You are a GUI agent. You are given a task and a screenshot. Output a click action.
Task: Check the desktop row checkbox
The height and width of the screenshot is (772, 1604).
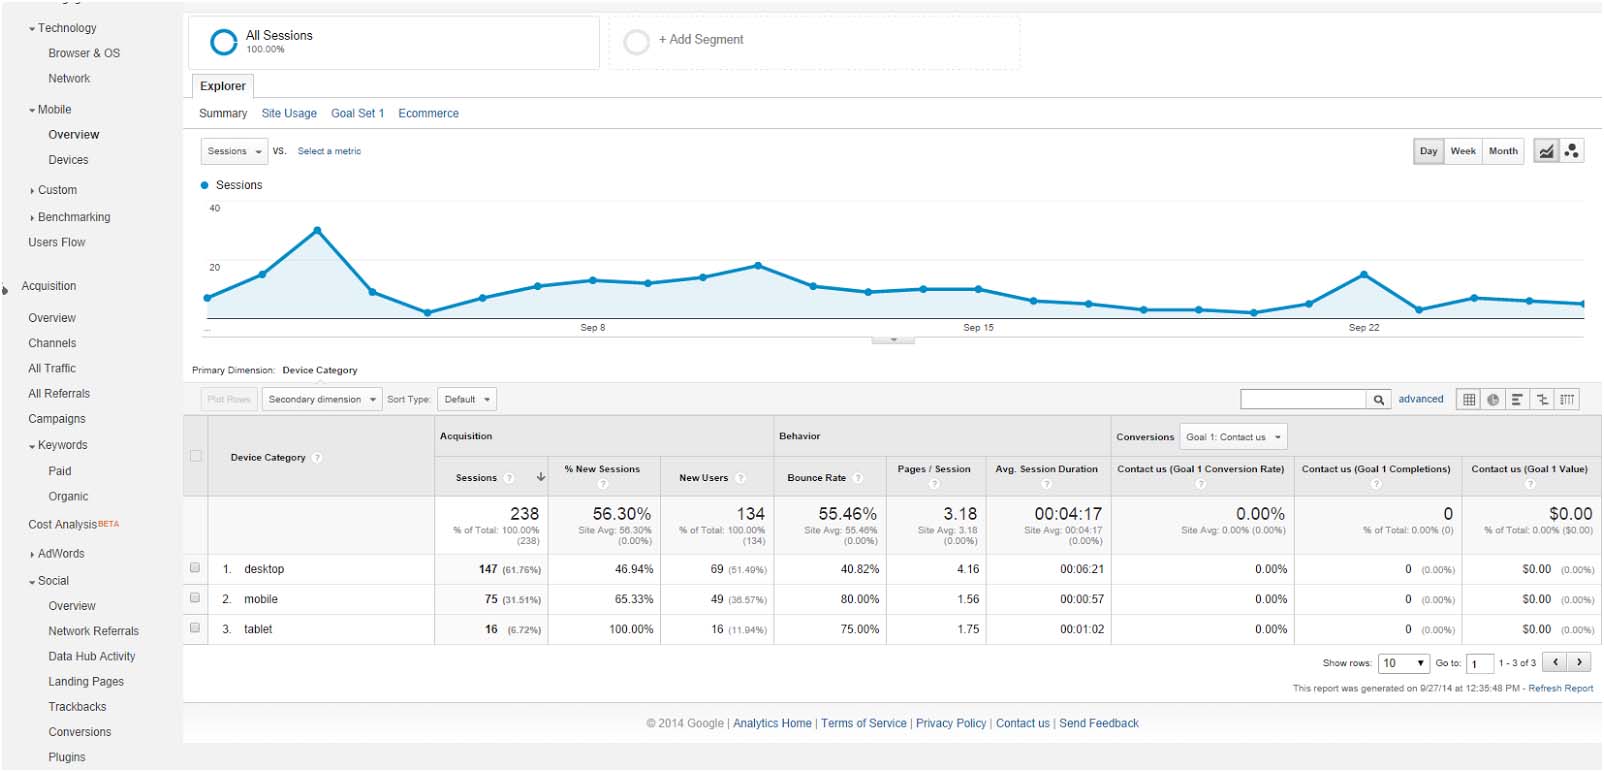point(195,568)
